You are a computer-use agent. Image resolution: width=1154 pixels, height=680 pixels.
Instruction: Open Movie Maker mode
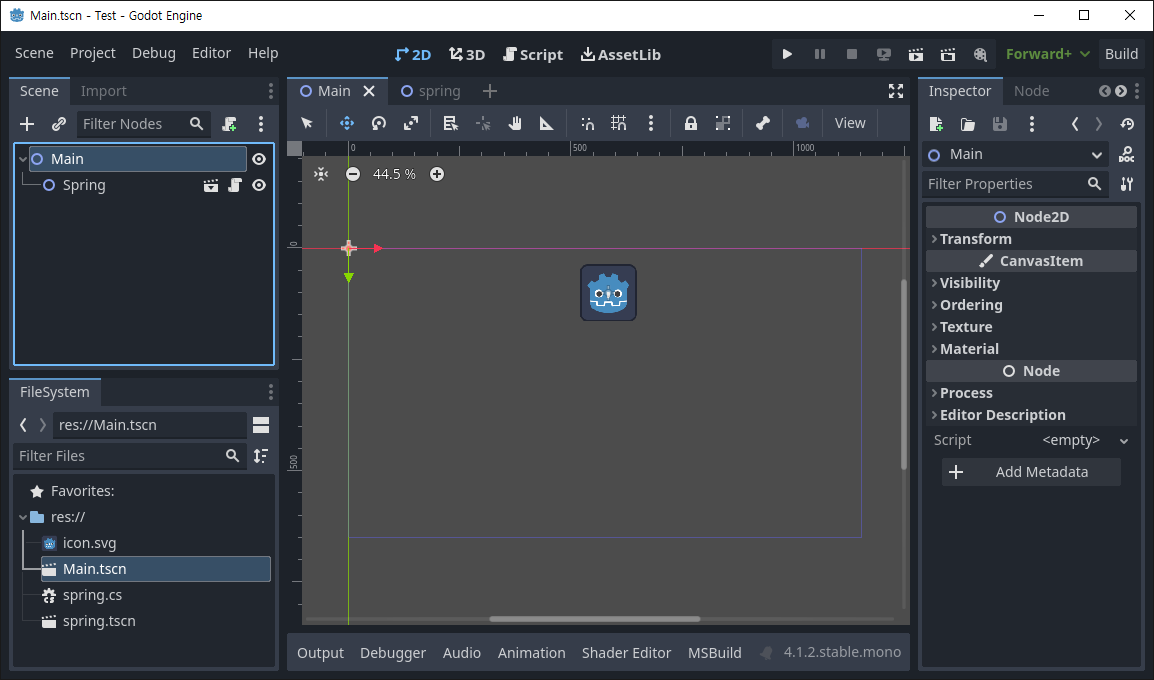980,54
